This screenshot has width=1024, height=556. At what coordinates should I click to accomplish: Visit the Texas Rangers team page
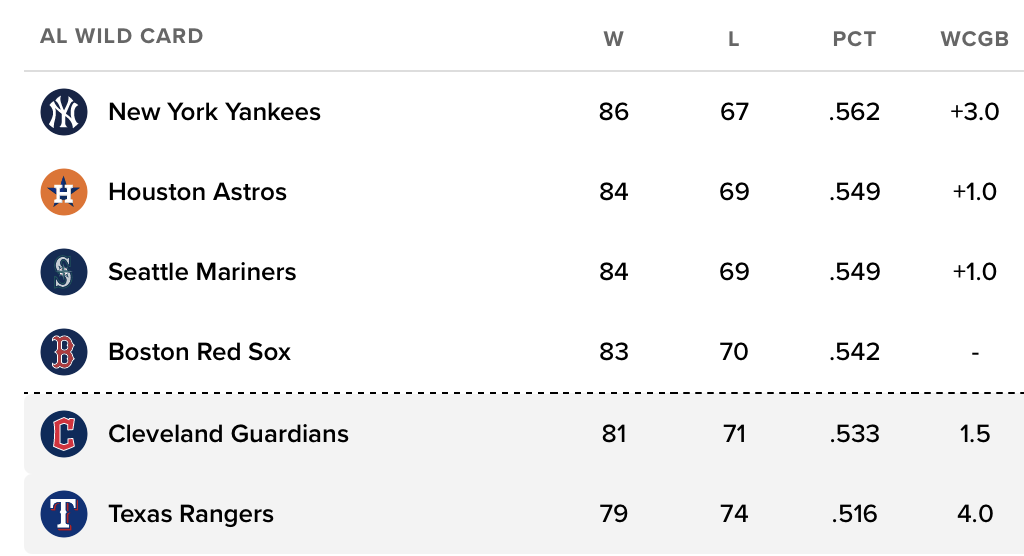(190, 514)
